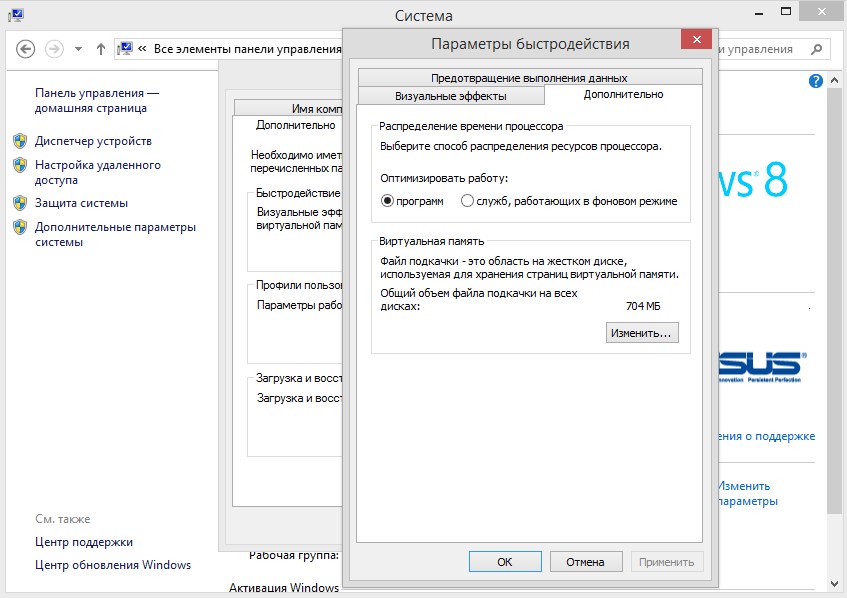Click the ASUS logo in System window
The image size is (847, 598).
coord(762,366)
